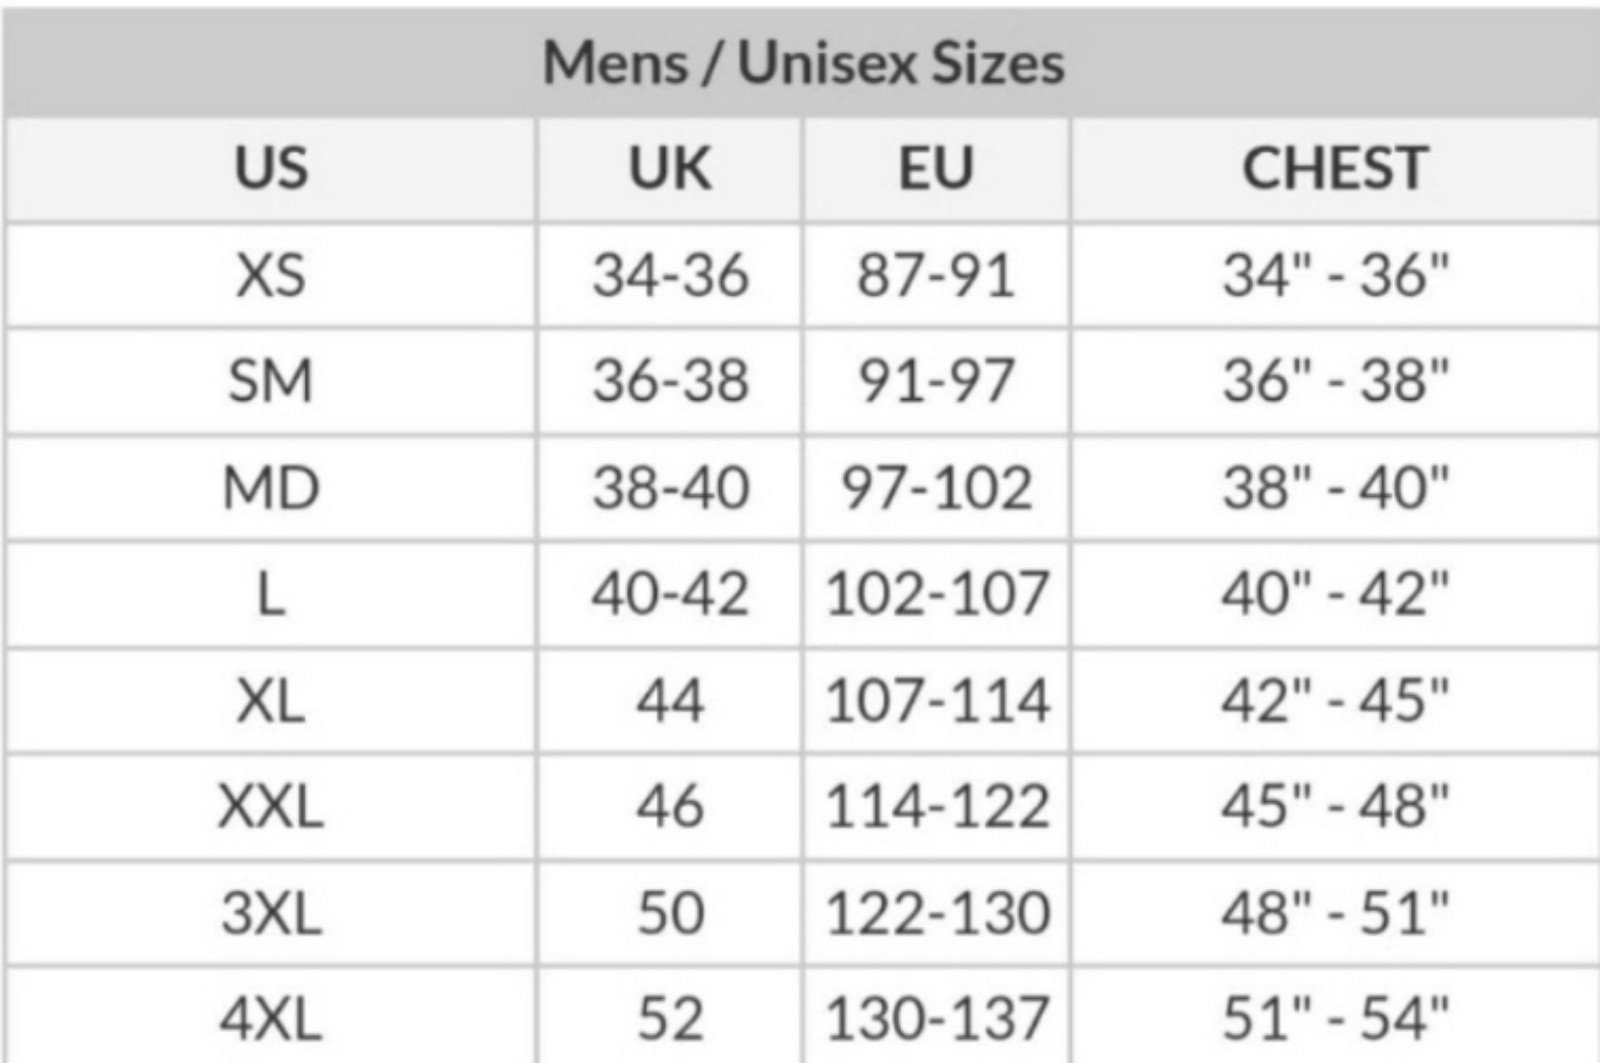
Task: Click the Mens / Unisex Sizes title
Action: click(x=803, y=62)
